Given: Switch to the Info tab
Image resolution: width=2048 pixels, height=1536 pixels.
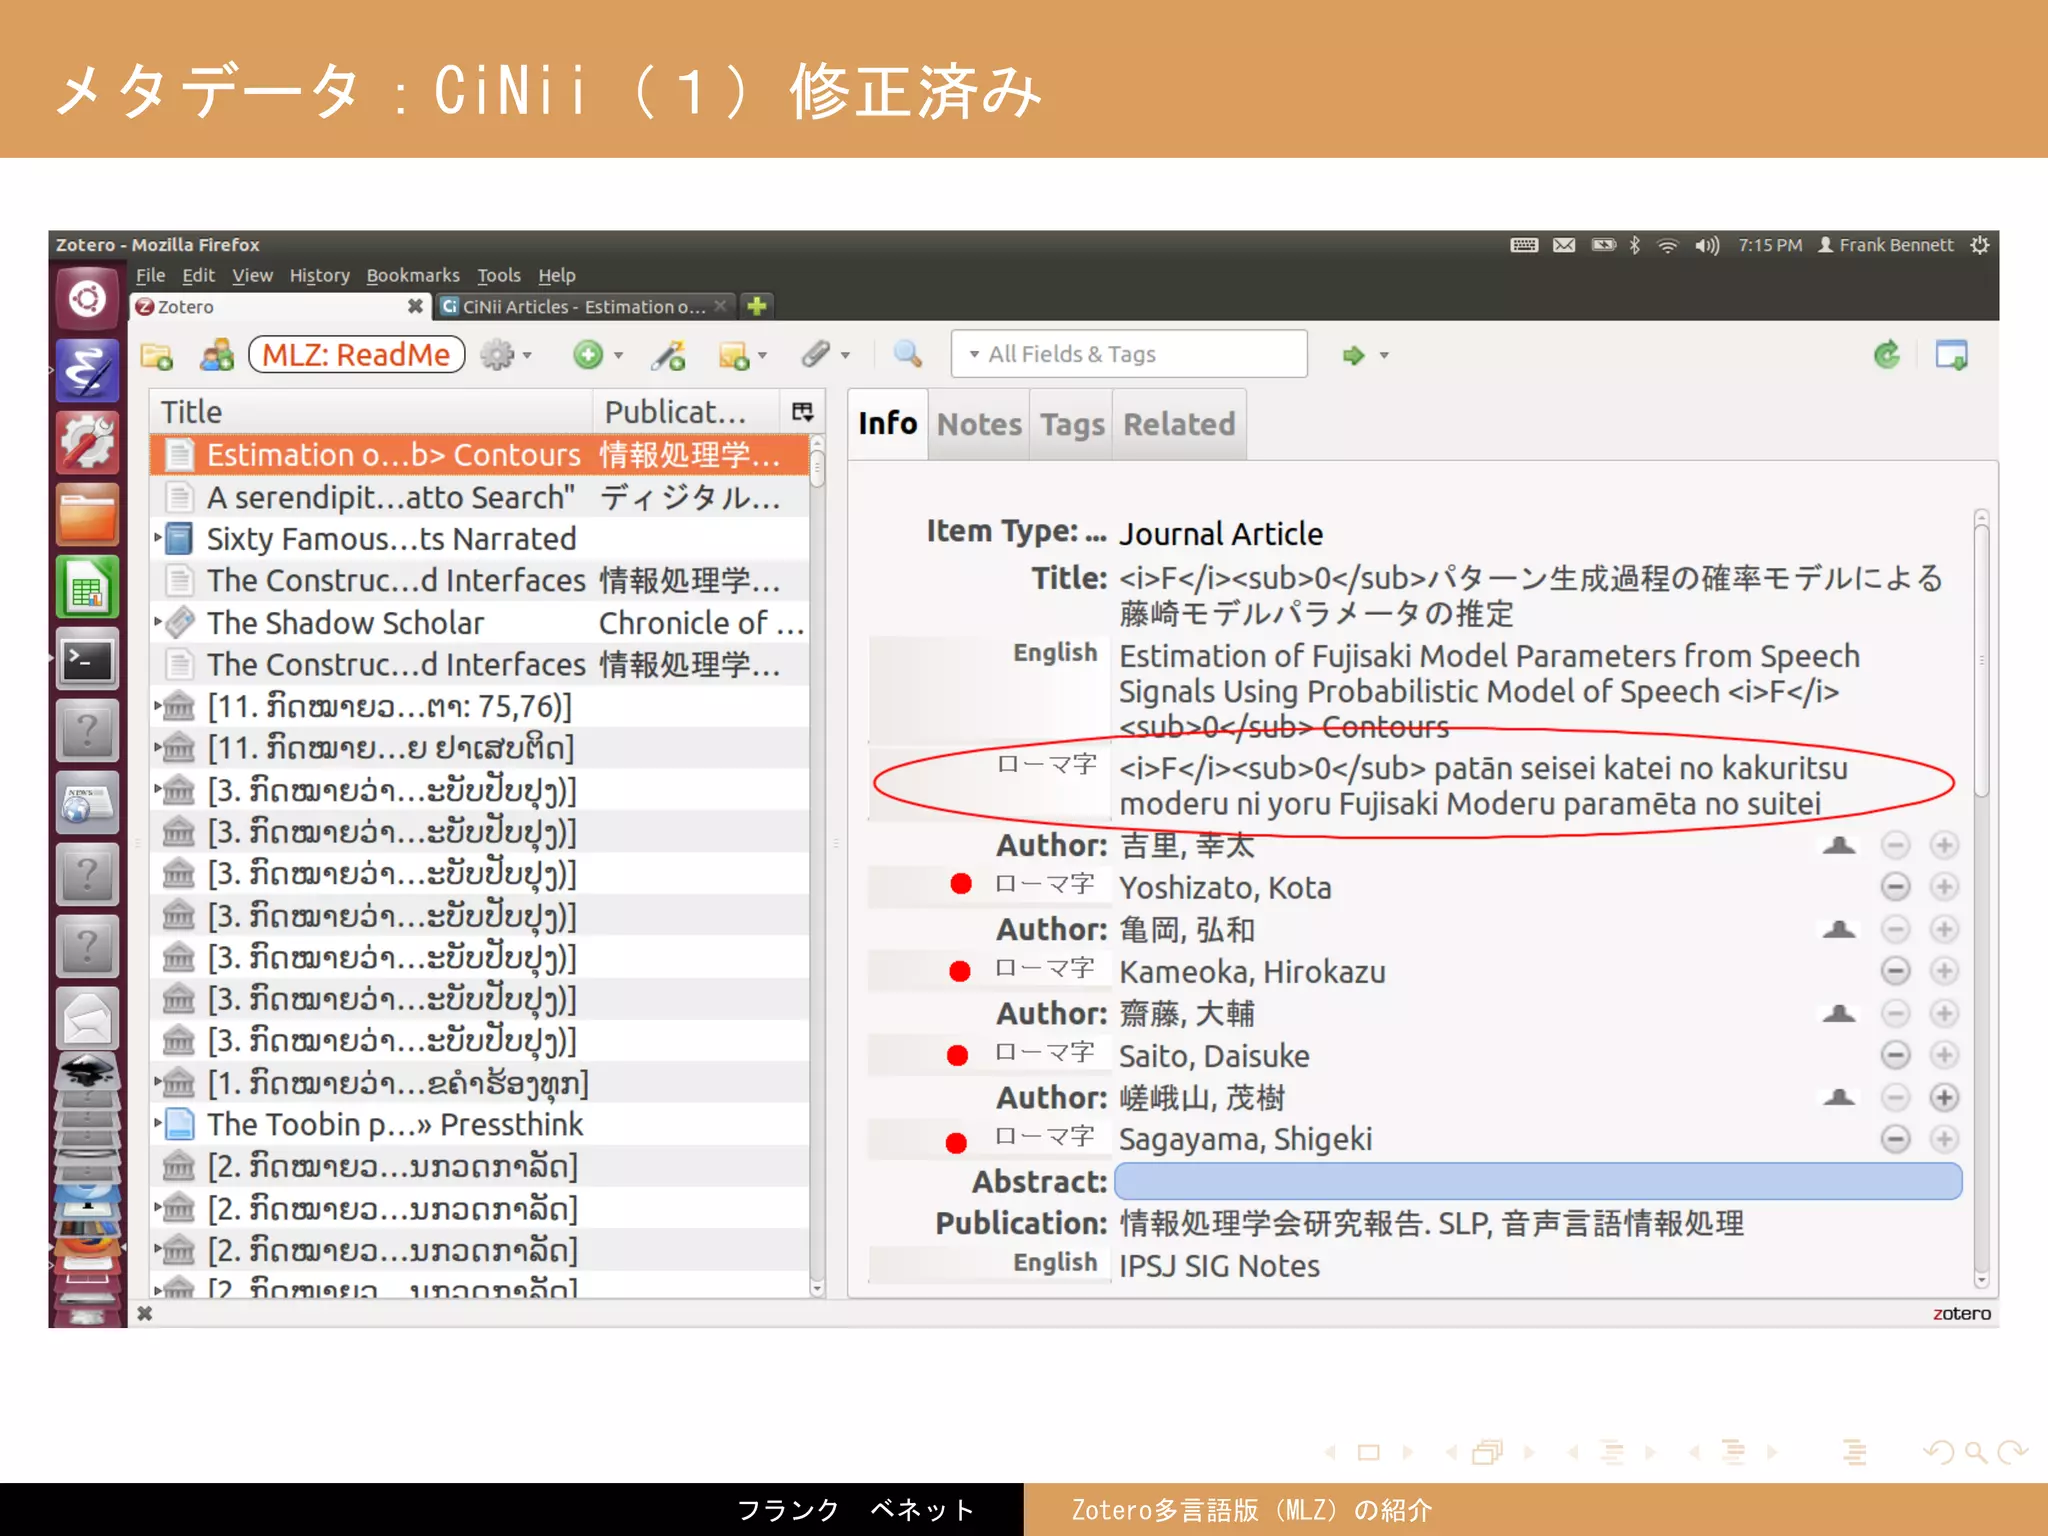Looking at the screenshot, I should (x=887, y=424).
